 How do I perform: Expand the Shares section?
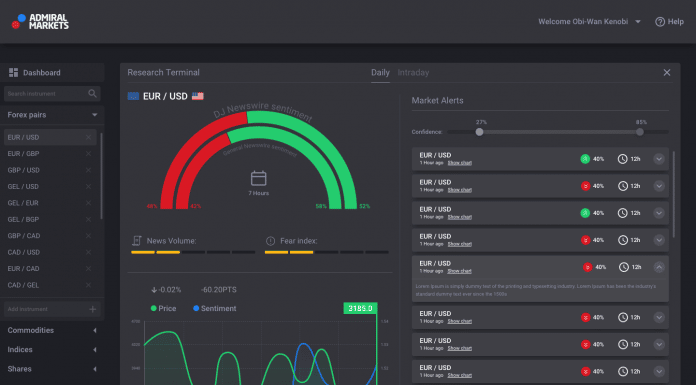click(x=95, y=369)
